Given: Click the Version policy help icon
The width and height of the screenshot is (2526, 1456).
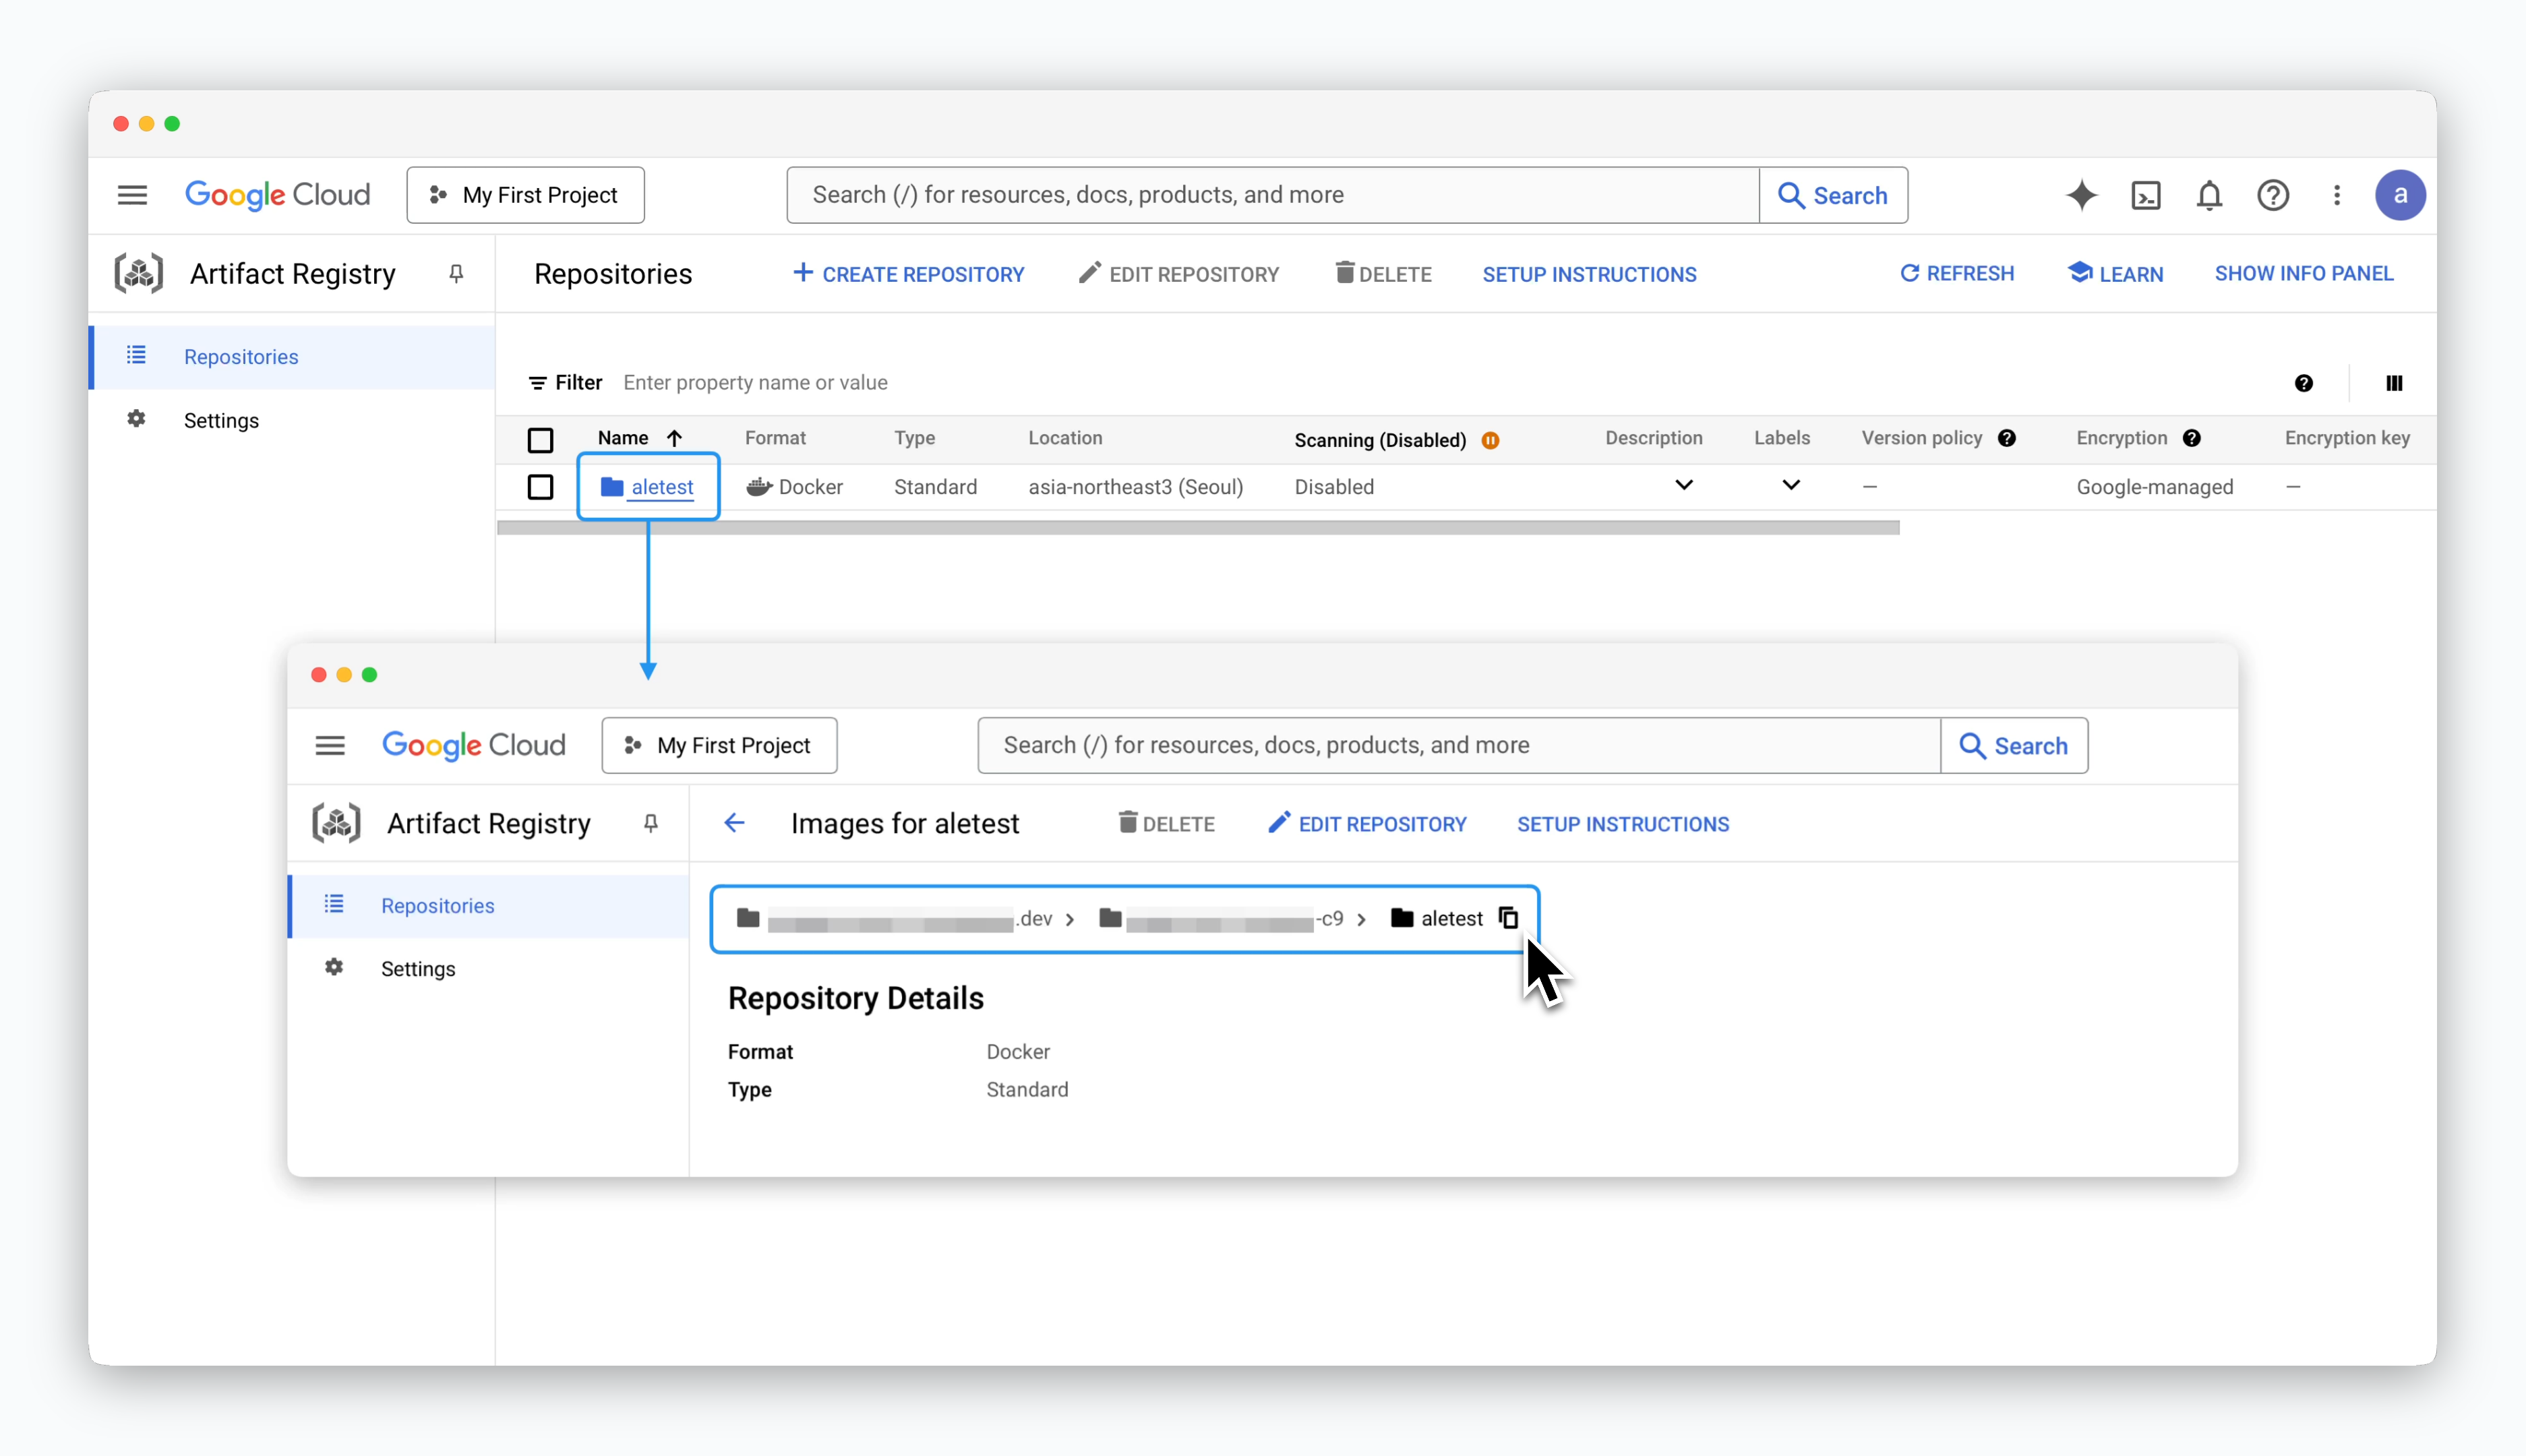Looking at the screenshot, I should point(2007,438).
